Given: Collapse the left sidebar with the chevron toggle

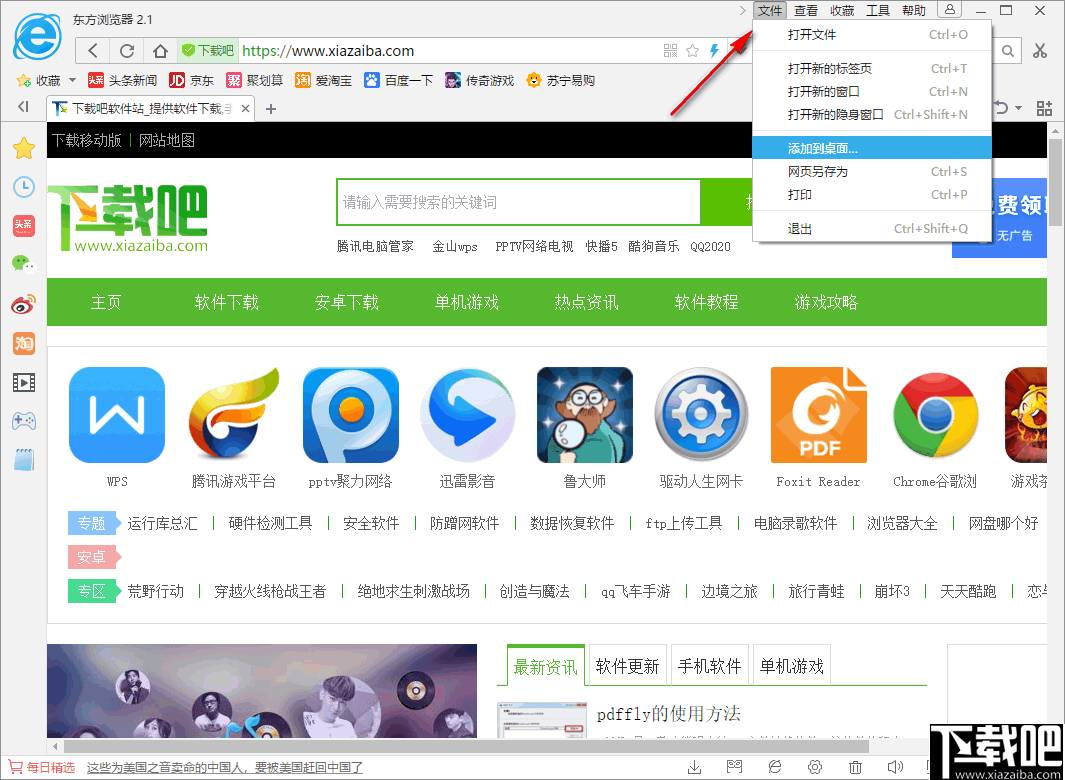Looking at the screenshot, I should click(x=22, y=108).
